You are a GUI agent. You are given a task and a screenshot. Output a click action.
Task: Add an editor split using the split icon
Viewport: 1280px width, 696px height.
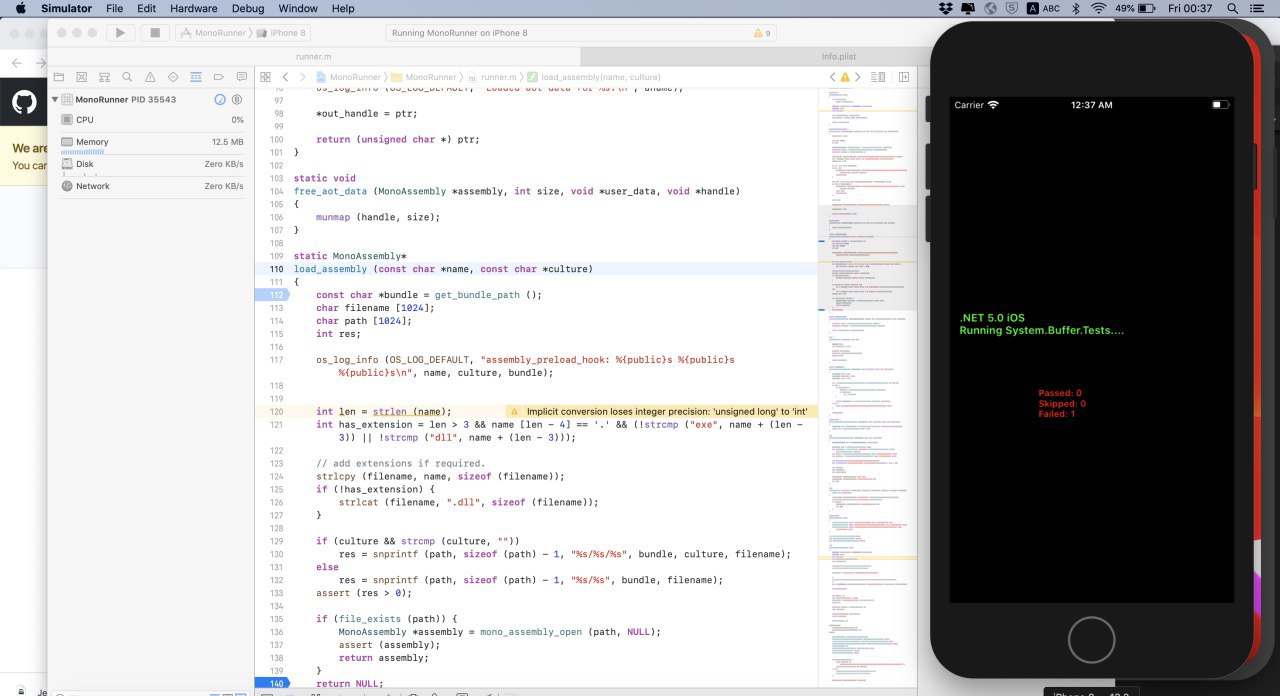[x=904, y=77]
